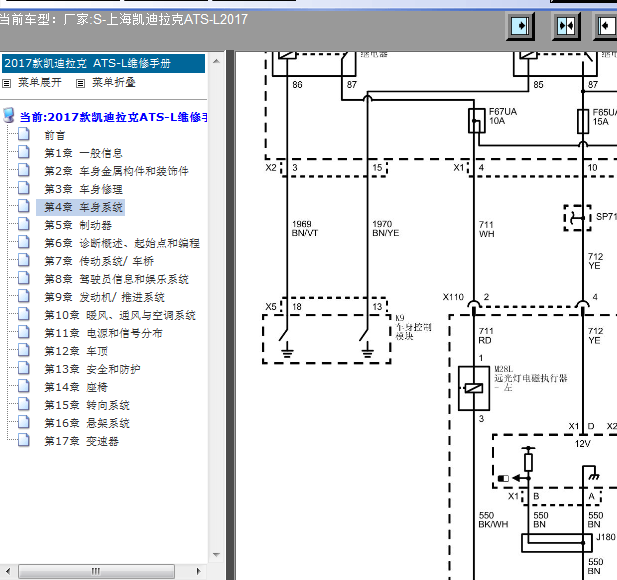Open 第7章 传动系统/车桥
The image size is (617, 580).
point(99,262)
